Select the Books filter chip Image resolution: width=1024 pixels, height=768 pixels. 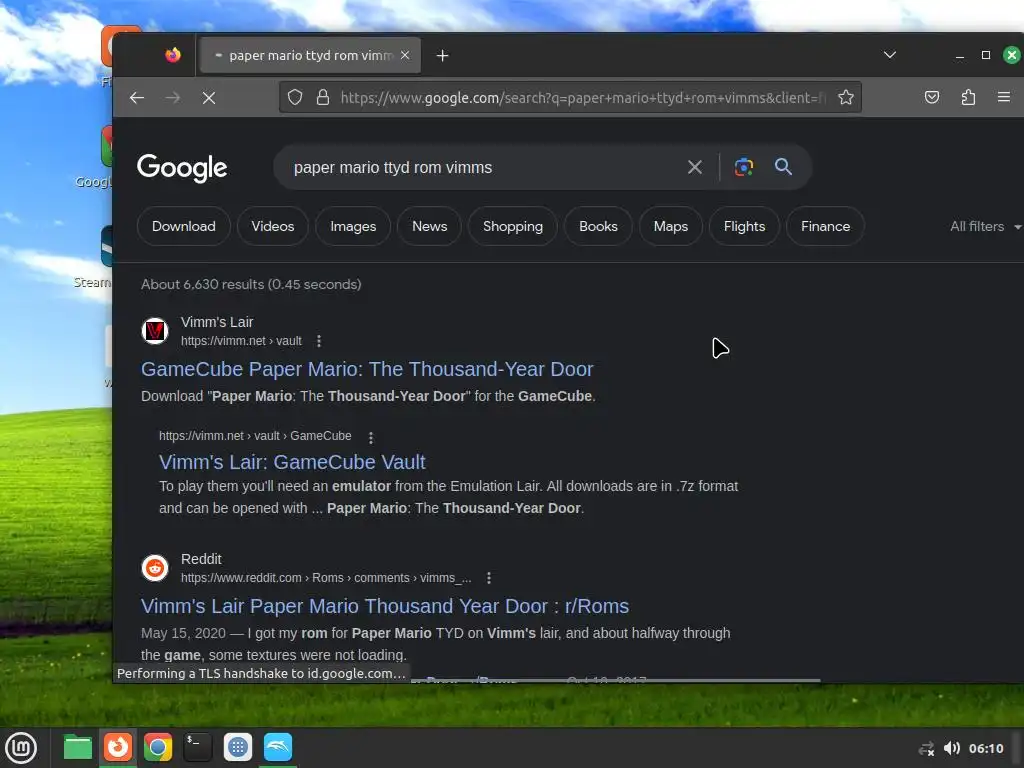pyautogui.click(x=598, y=227)
